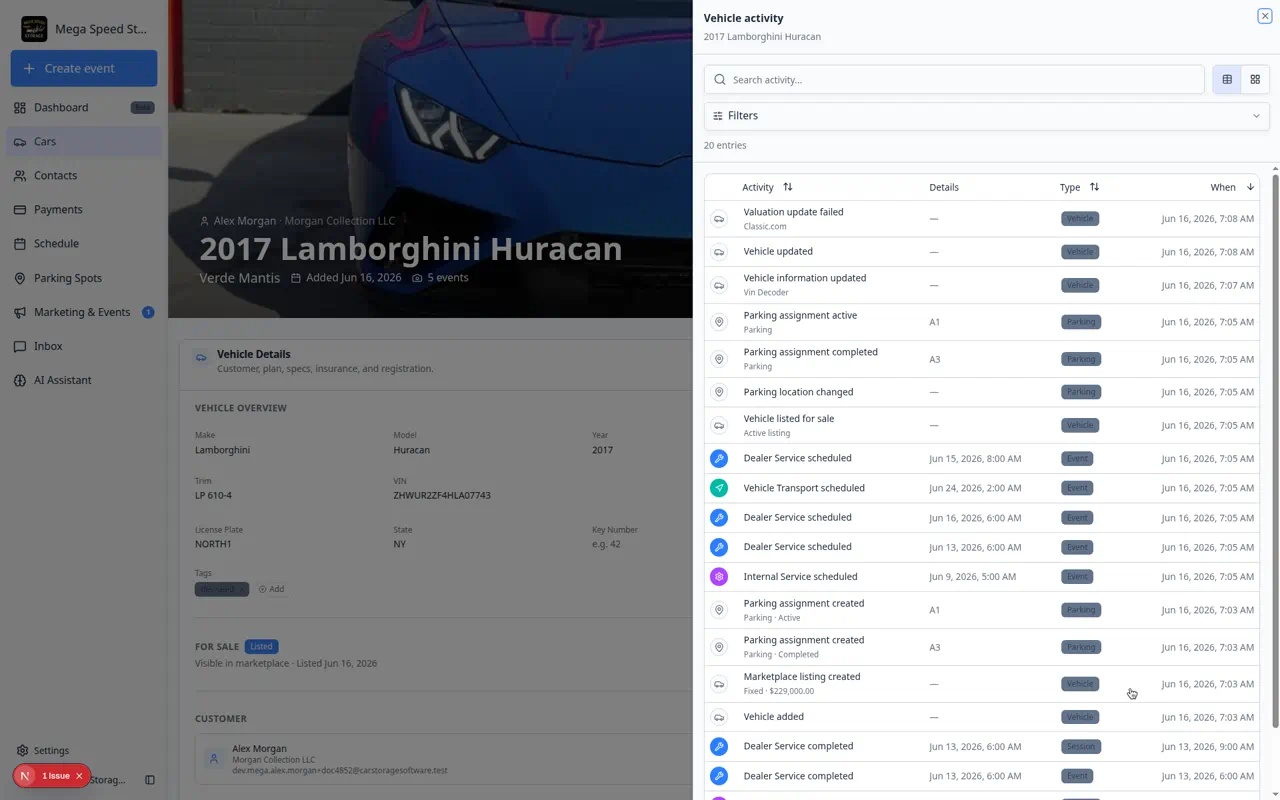Click the AI Assistant globe icon

click(x=20, y=380)
